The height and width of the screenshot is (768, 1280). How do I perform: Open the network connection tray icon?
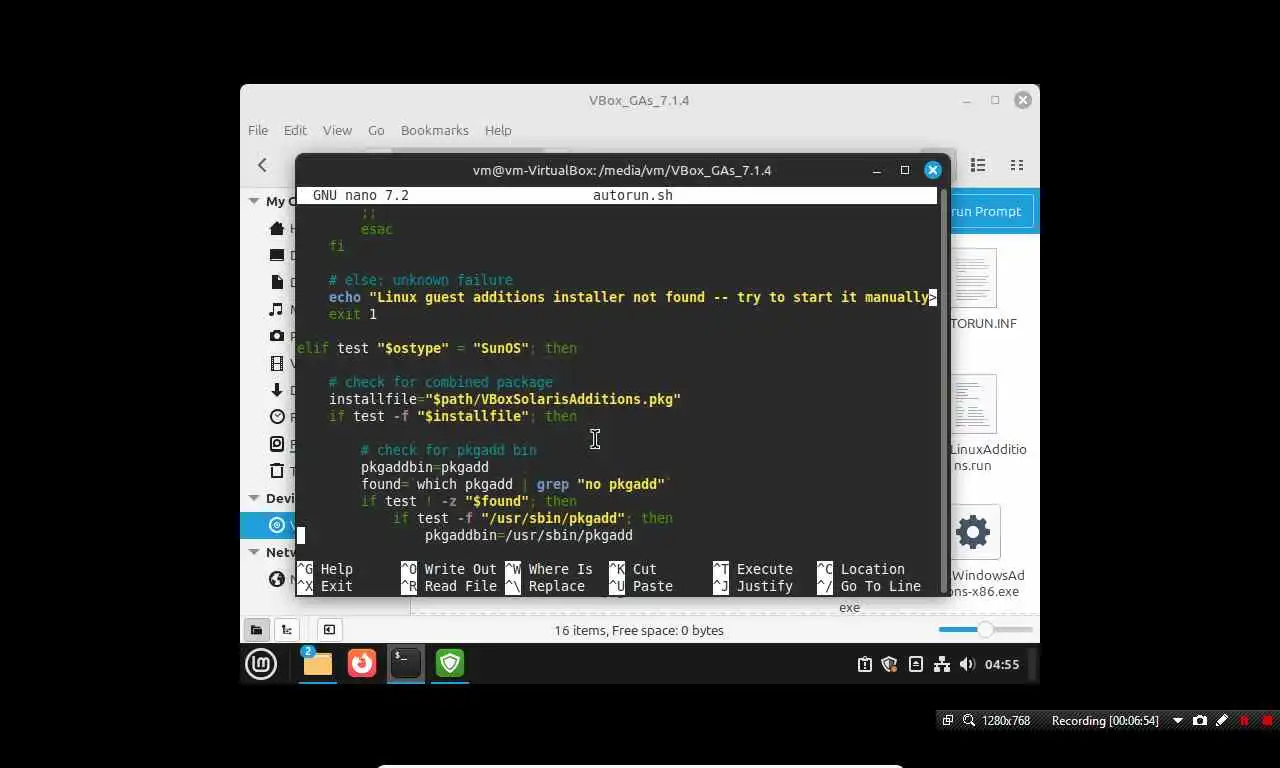click(x=941, y=664)
